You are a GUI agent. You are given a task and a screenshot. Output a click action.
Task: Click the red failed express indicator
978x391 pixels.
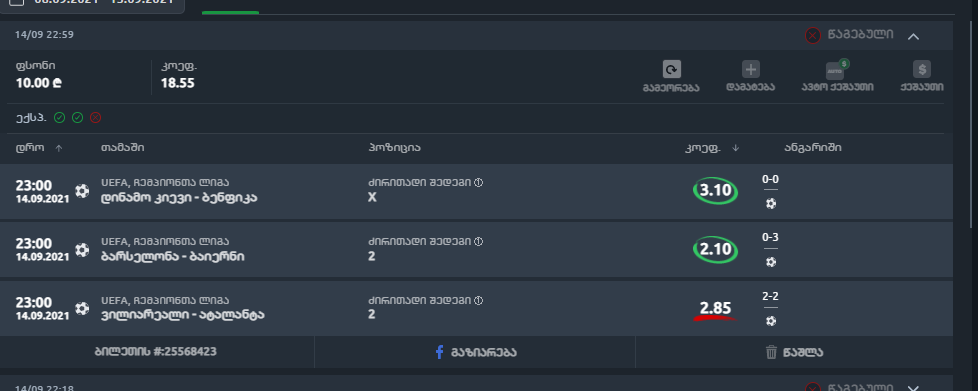[x=95, y=118]
